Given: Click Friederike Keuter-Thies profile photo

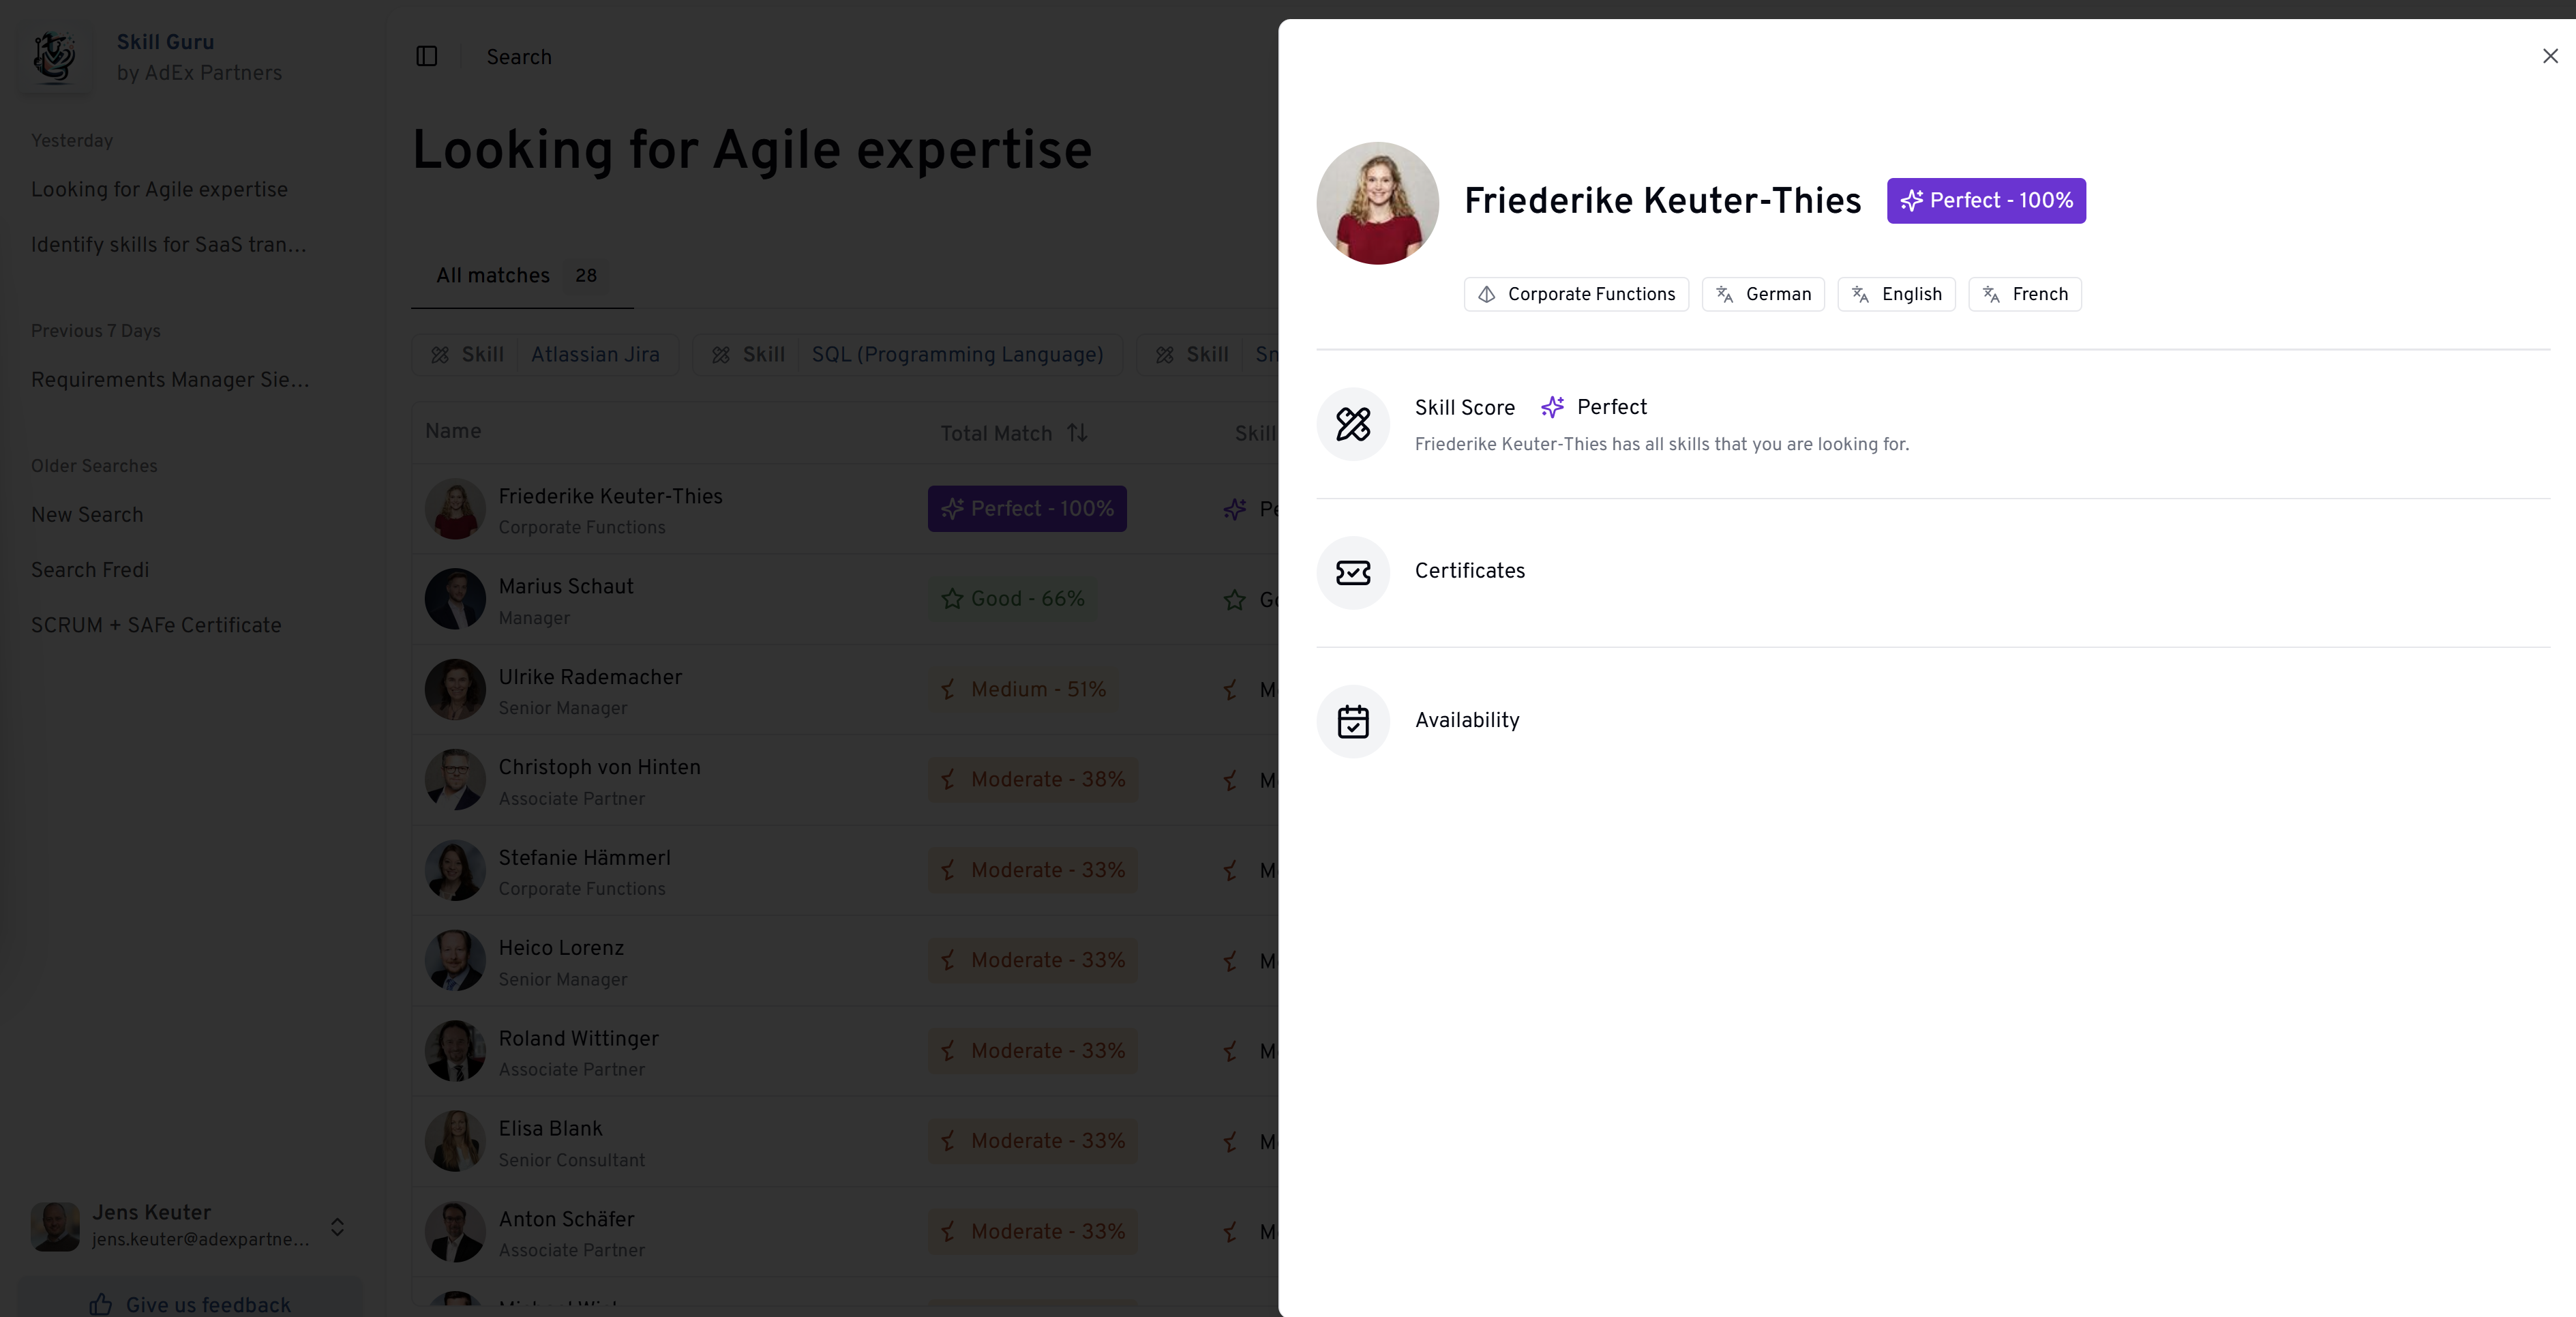Looking at the screenshot, I should (1377, 203).
